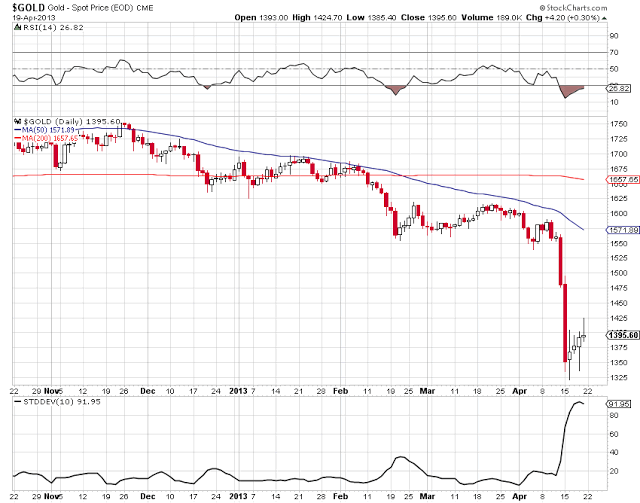Click the final candlestick near 1395 on price chart
This screenshot has height=503, width=640.
584,336
